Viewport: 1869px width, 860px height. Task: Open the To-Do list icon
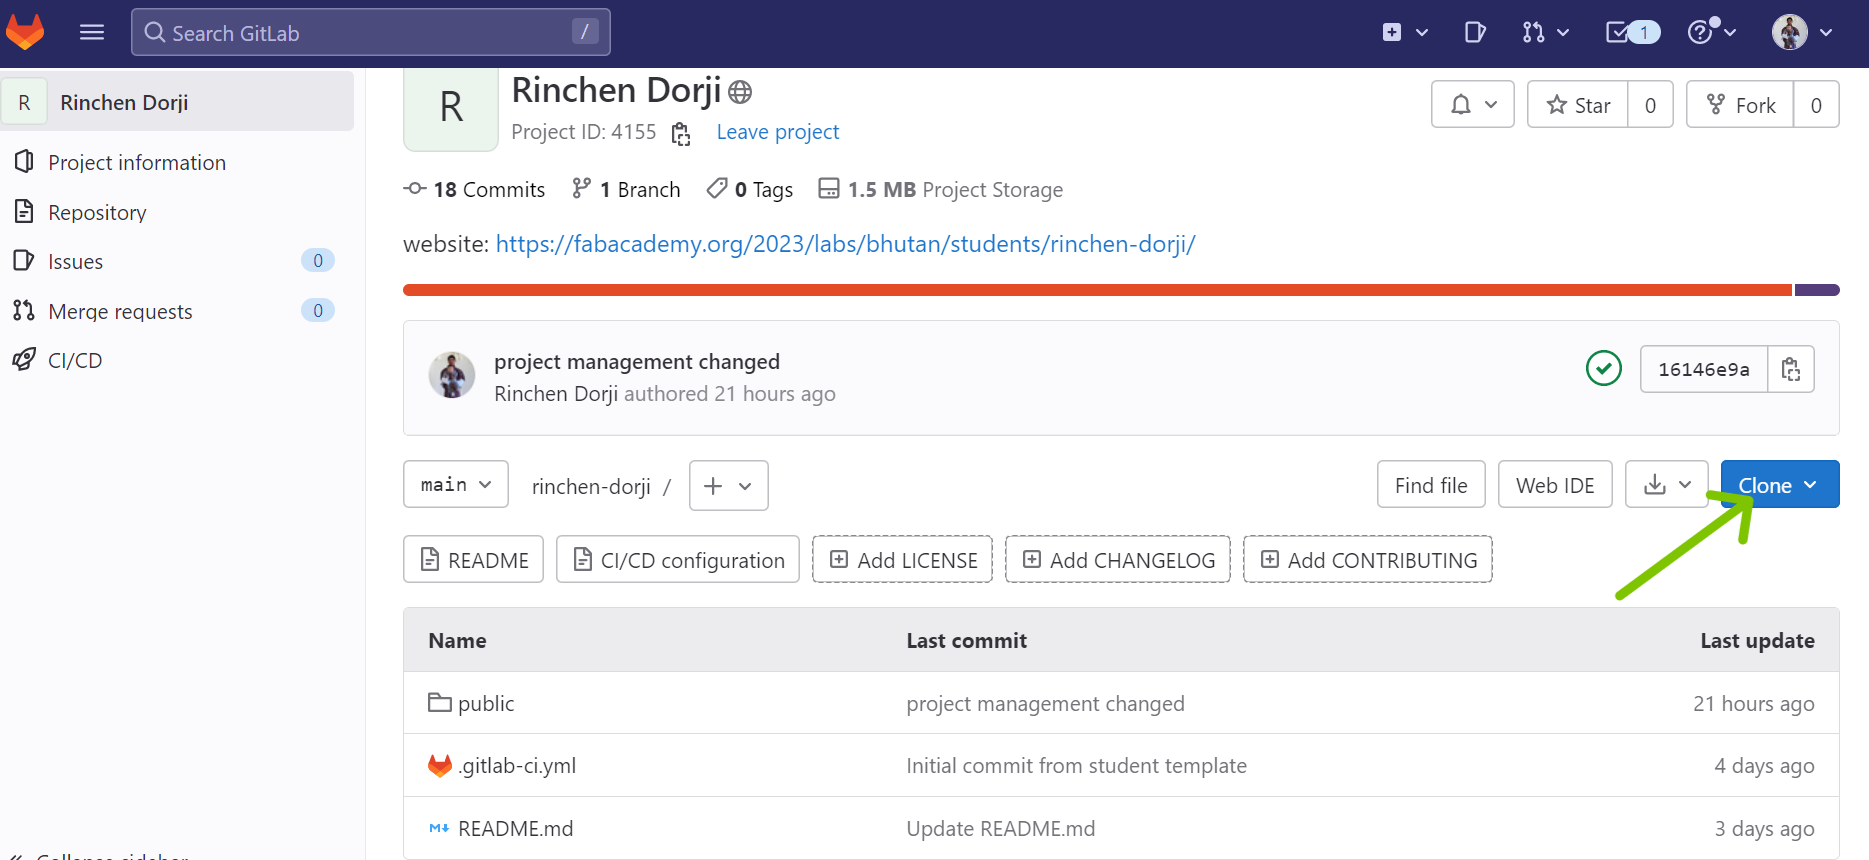(x=1632, y=32)
